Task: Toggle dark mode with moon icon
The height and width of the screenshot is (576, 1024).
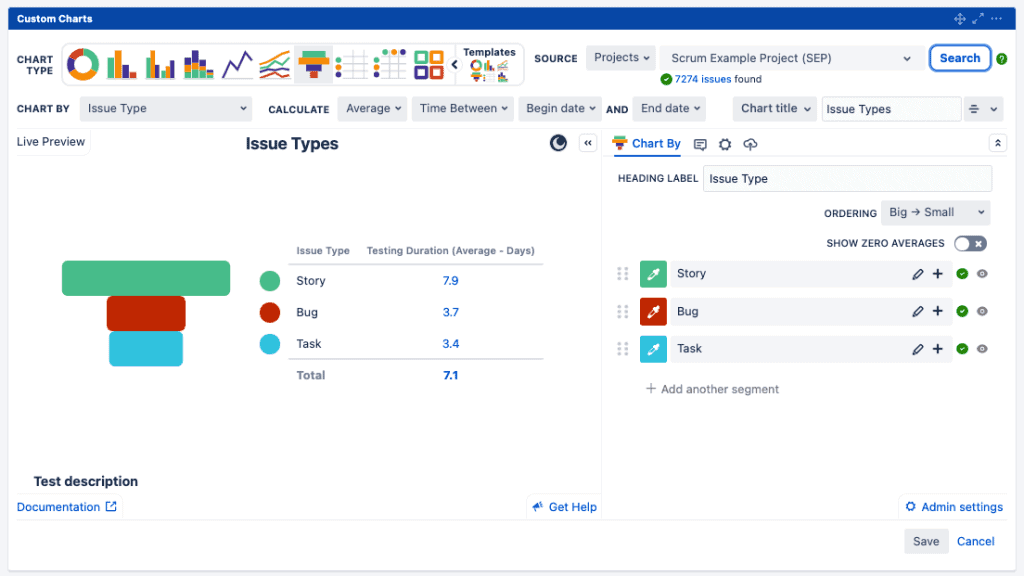Action: tap(558, 143)
